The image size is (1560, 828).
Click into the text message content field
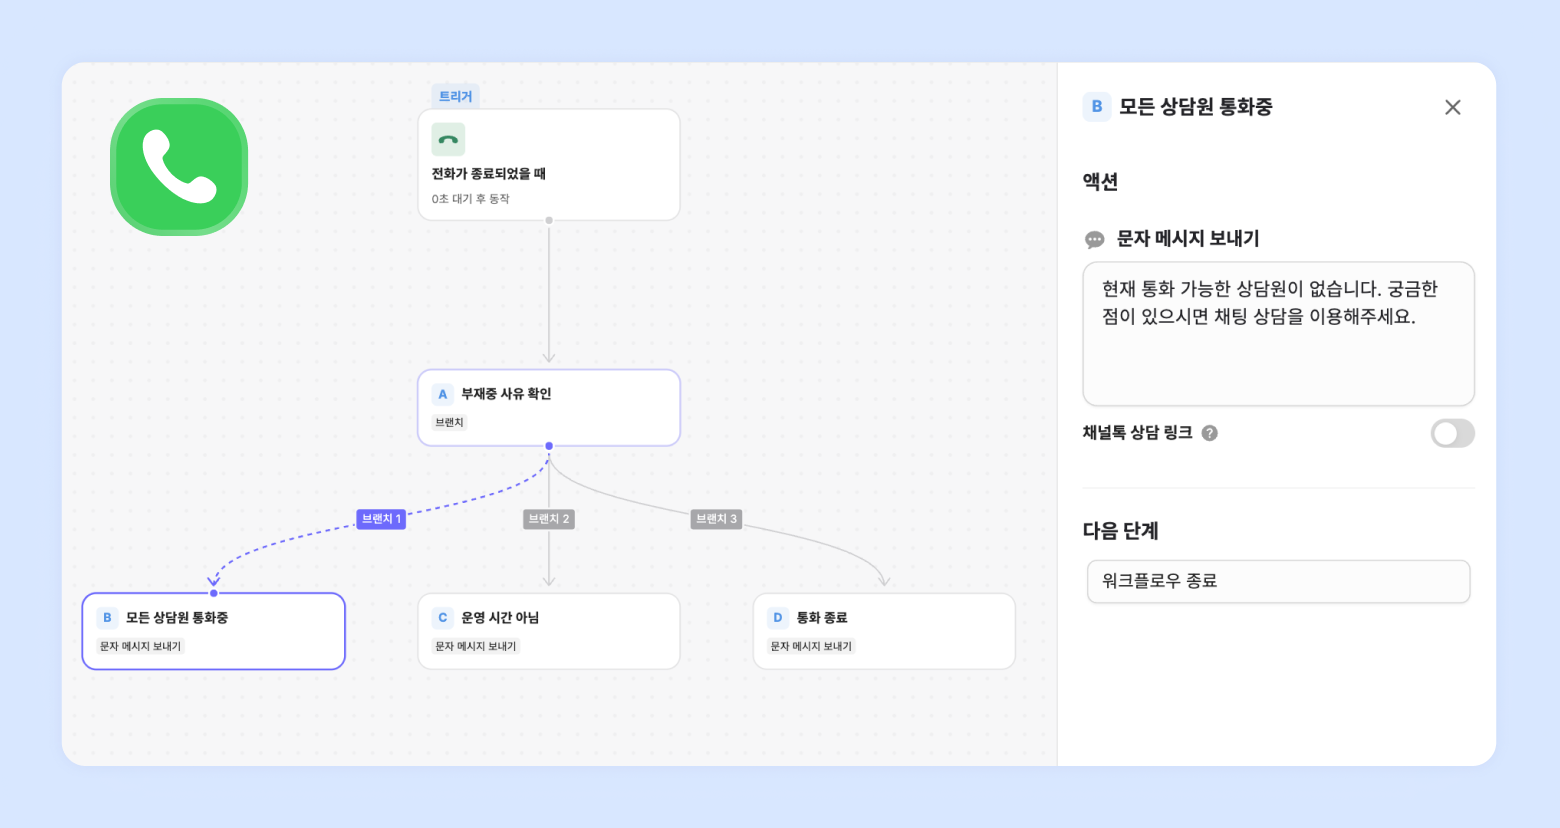point(1278,350)
